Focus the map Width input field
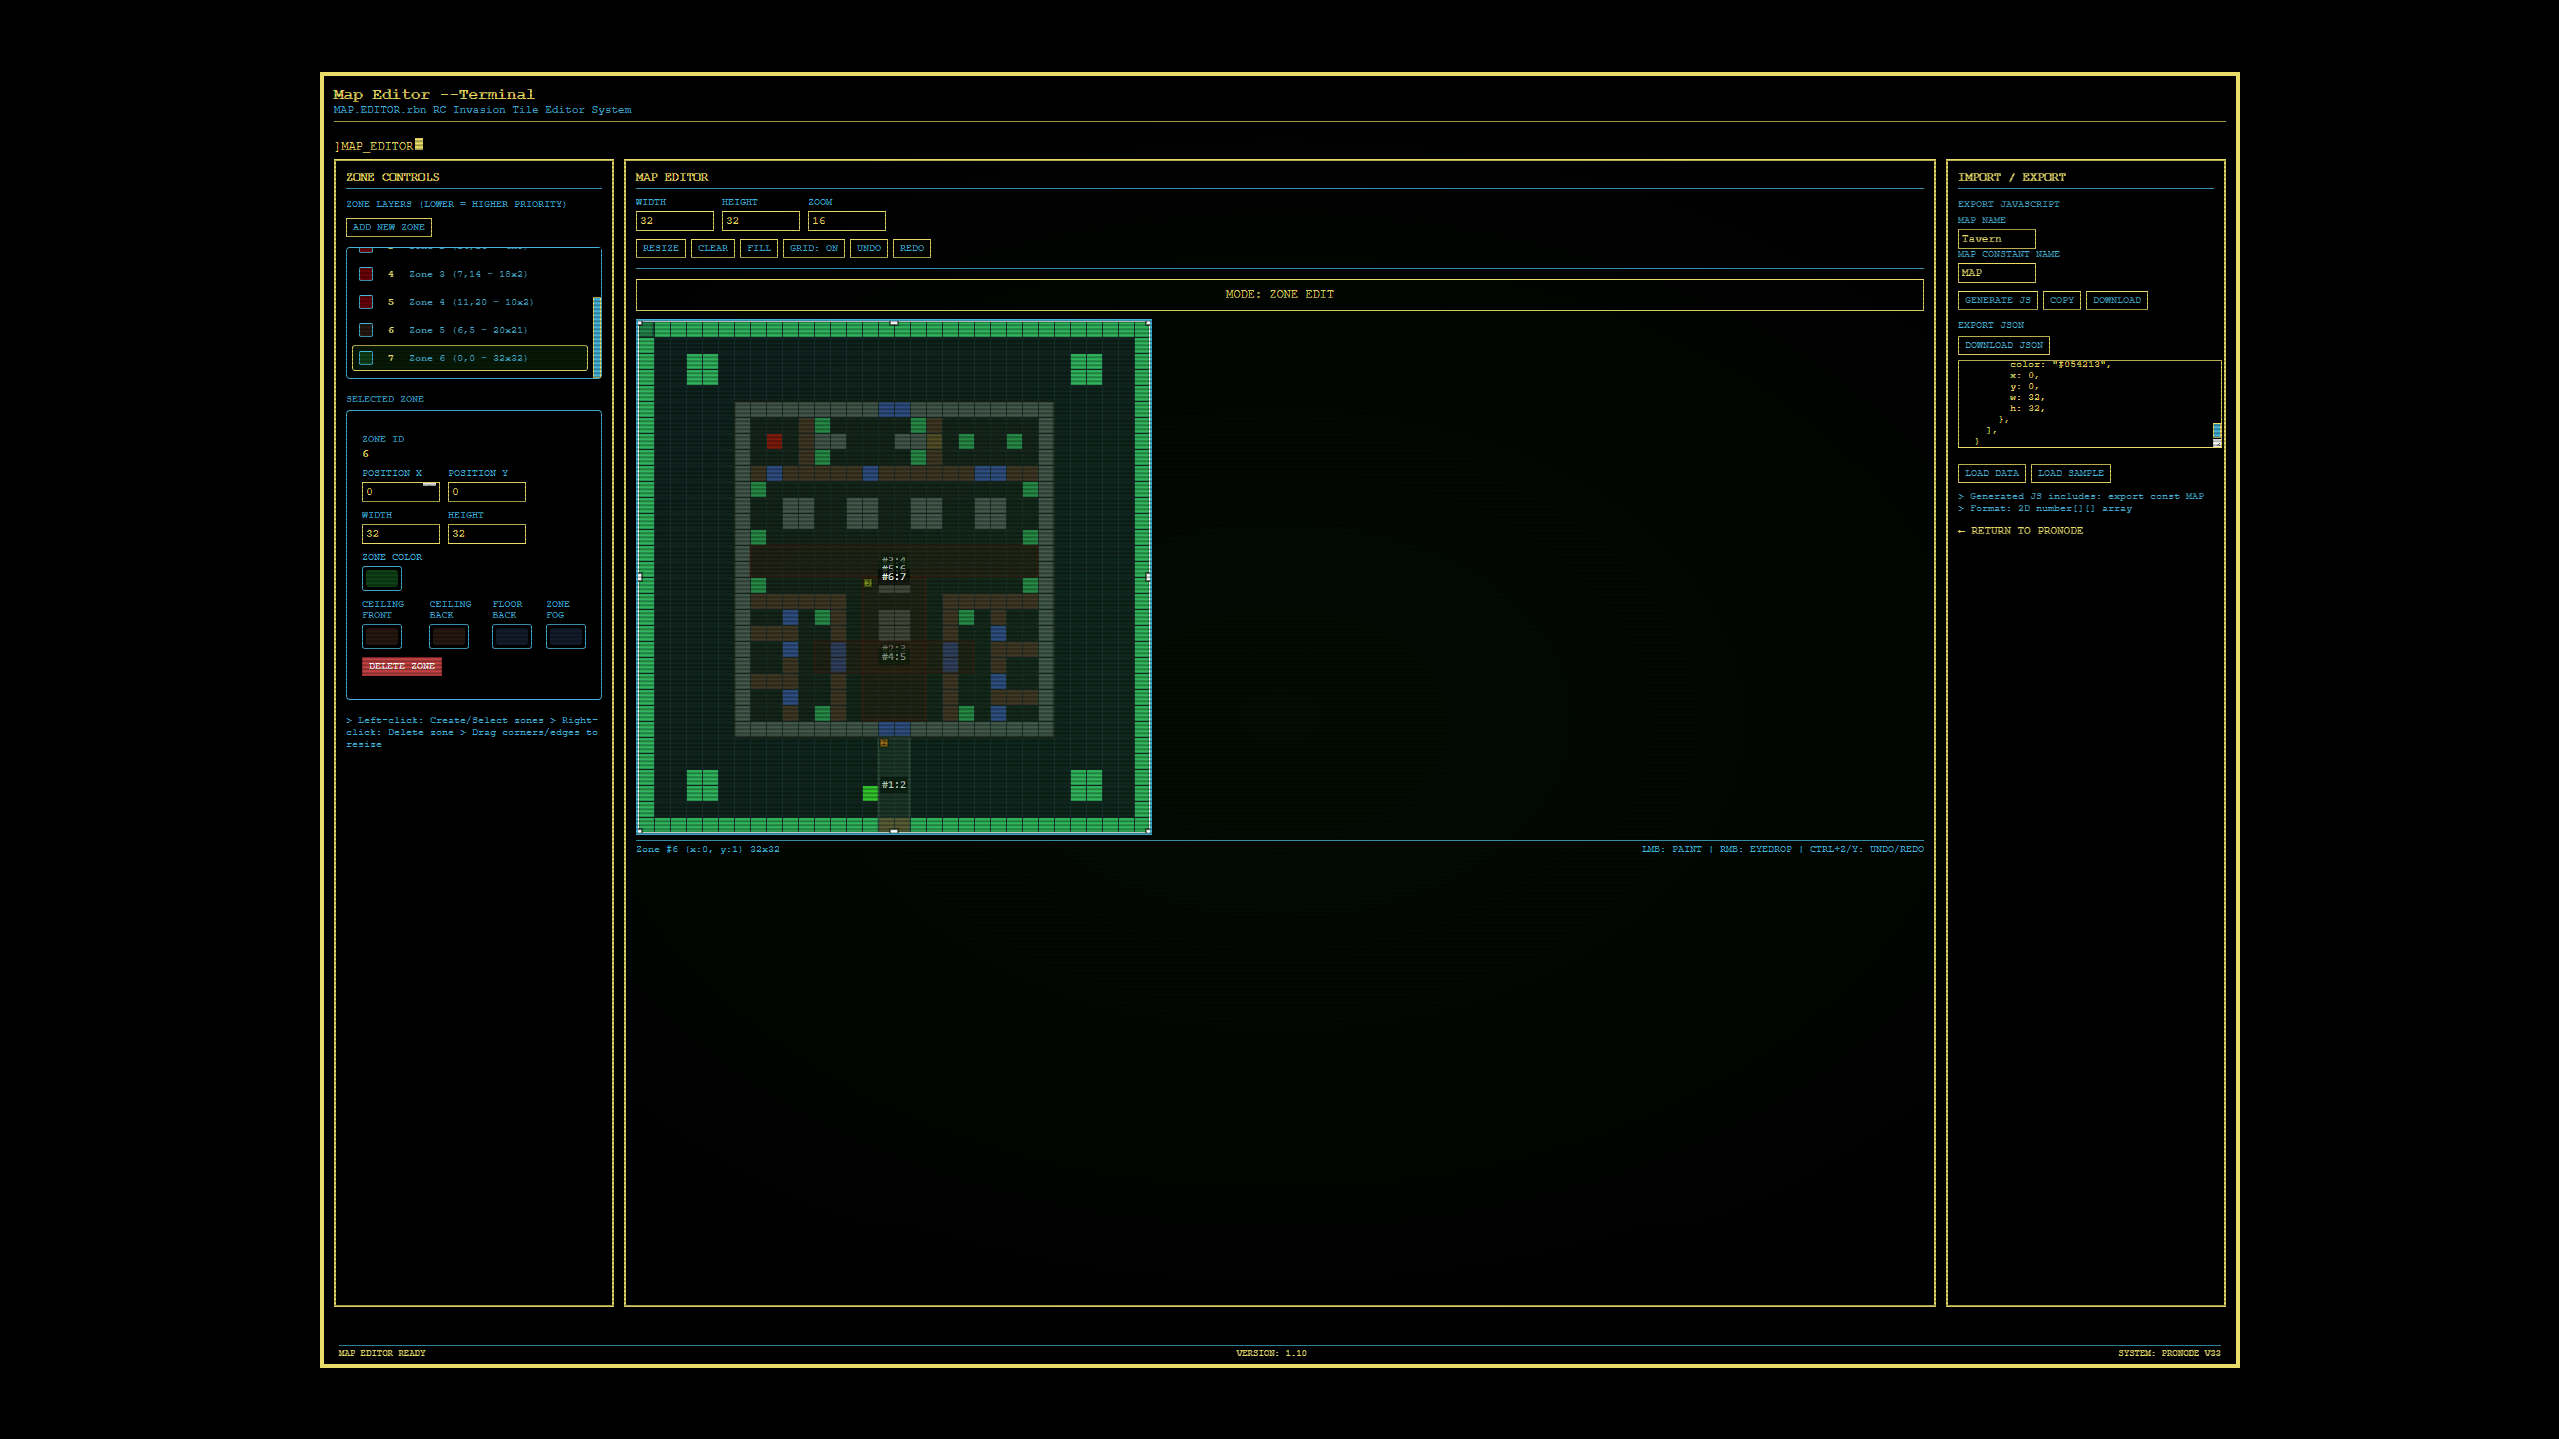The width and height of the screenshot is (2559, 1439). [675, 221]
